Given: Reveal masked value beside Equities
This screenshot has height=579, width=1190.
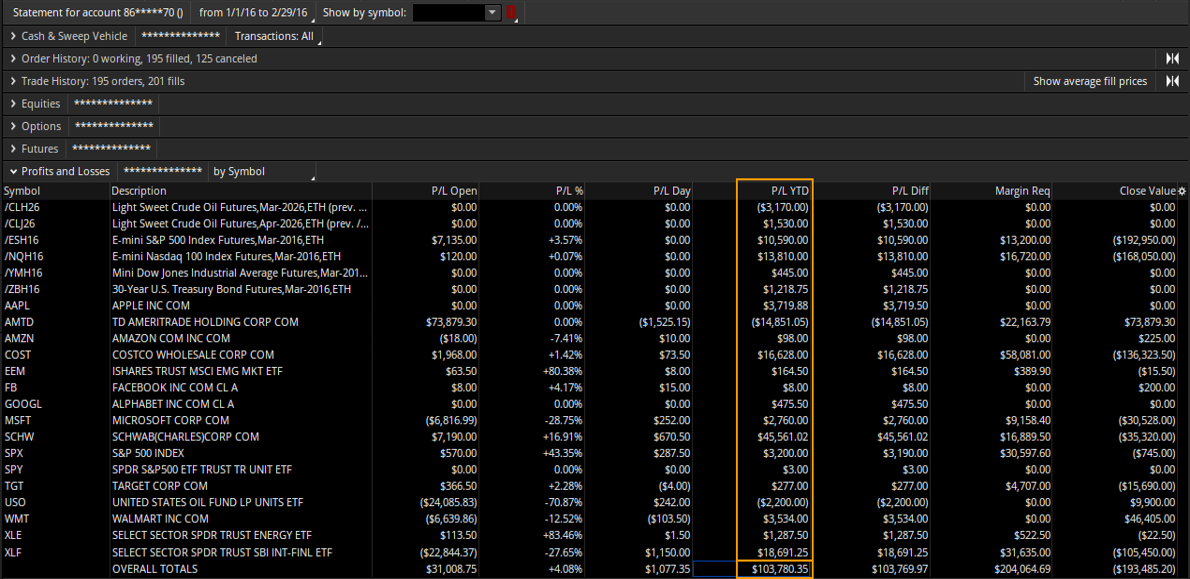Looking at the screenshot, I should [112, 104].
